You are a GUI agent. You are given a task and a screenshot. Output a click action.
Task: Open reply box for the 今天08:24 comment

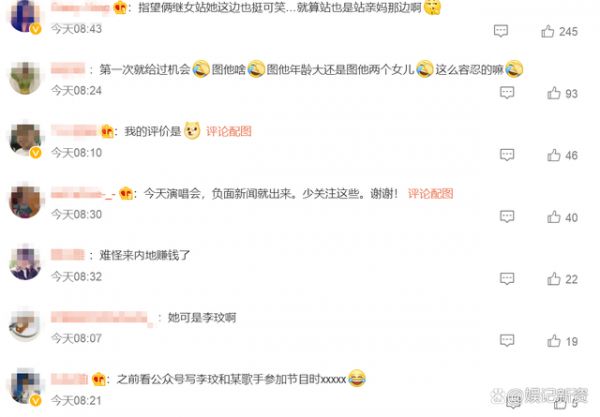[x=507, y=93]
